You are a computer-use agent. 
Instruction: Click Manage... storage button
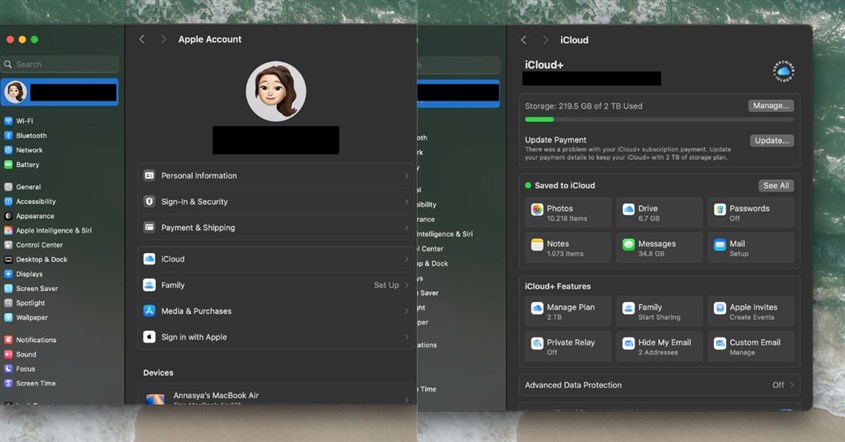click(771, 106)
